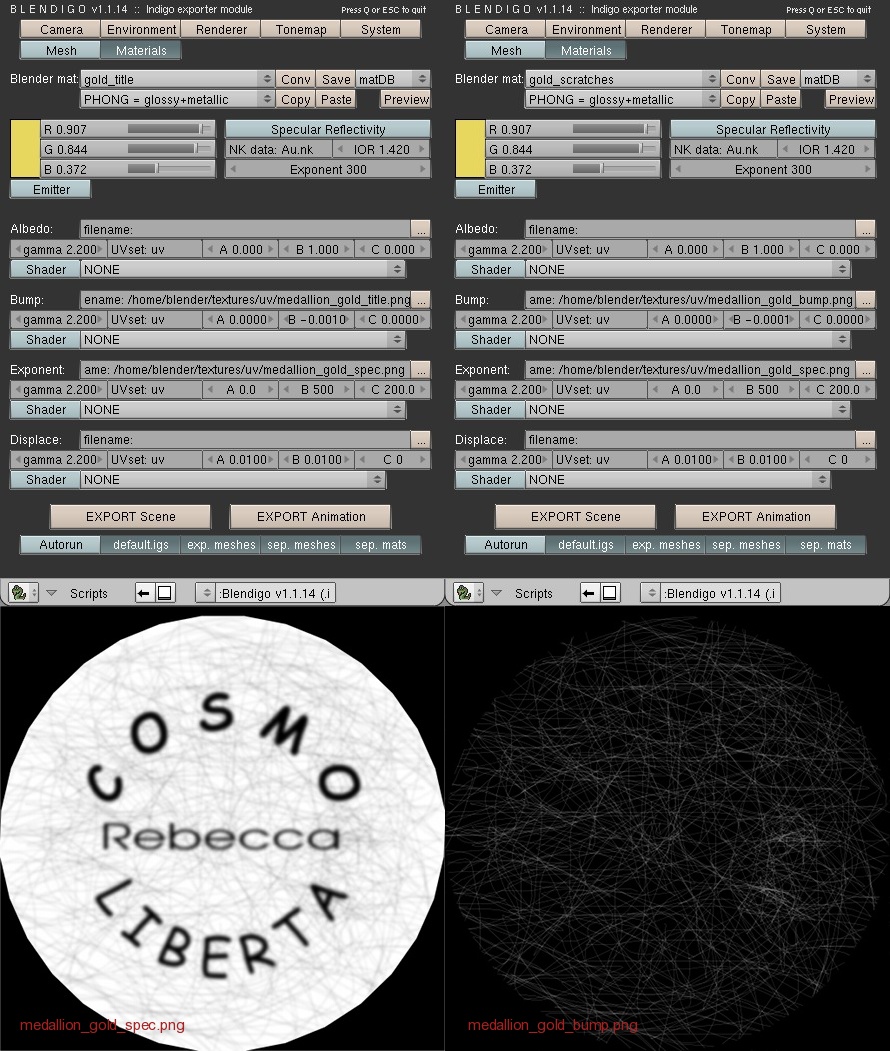
Task: Toggle the Emitter button in the left panel
Action: click(51, 190)
